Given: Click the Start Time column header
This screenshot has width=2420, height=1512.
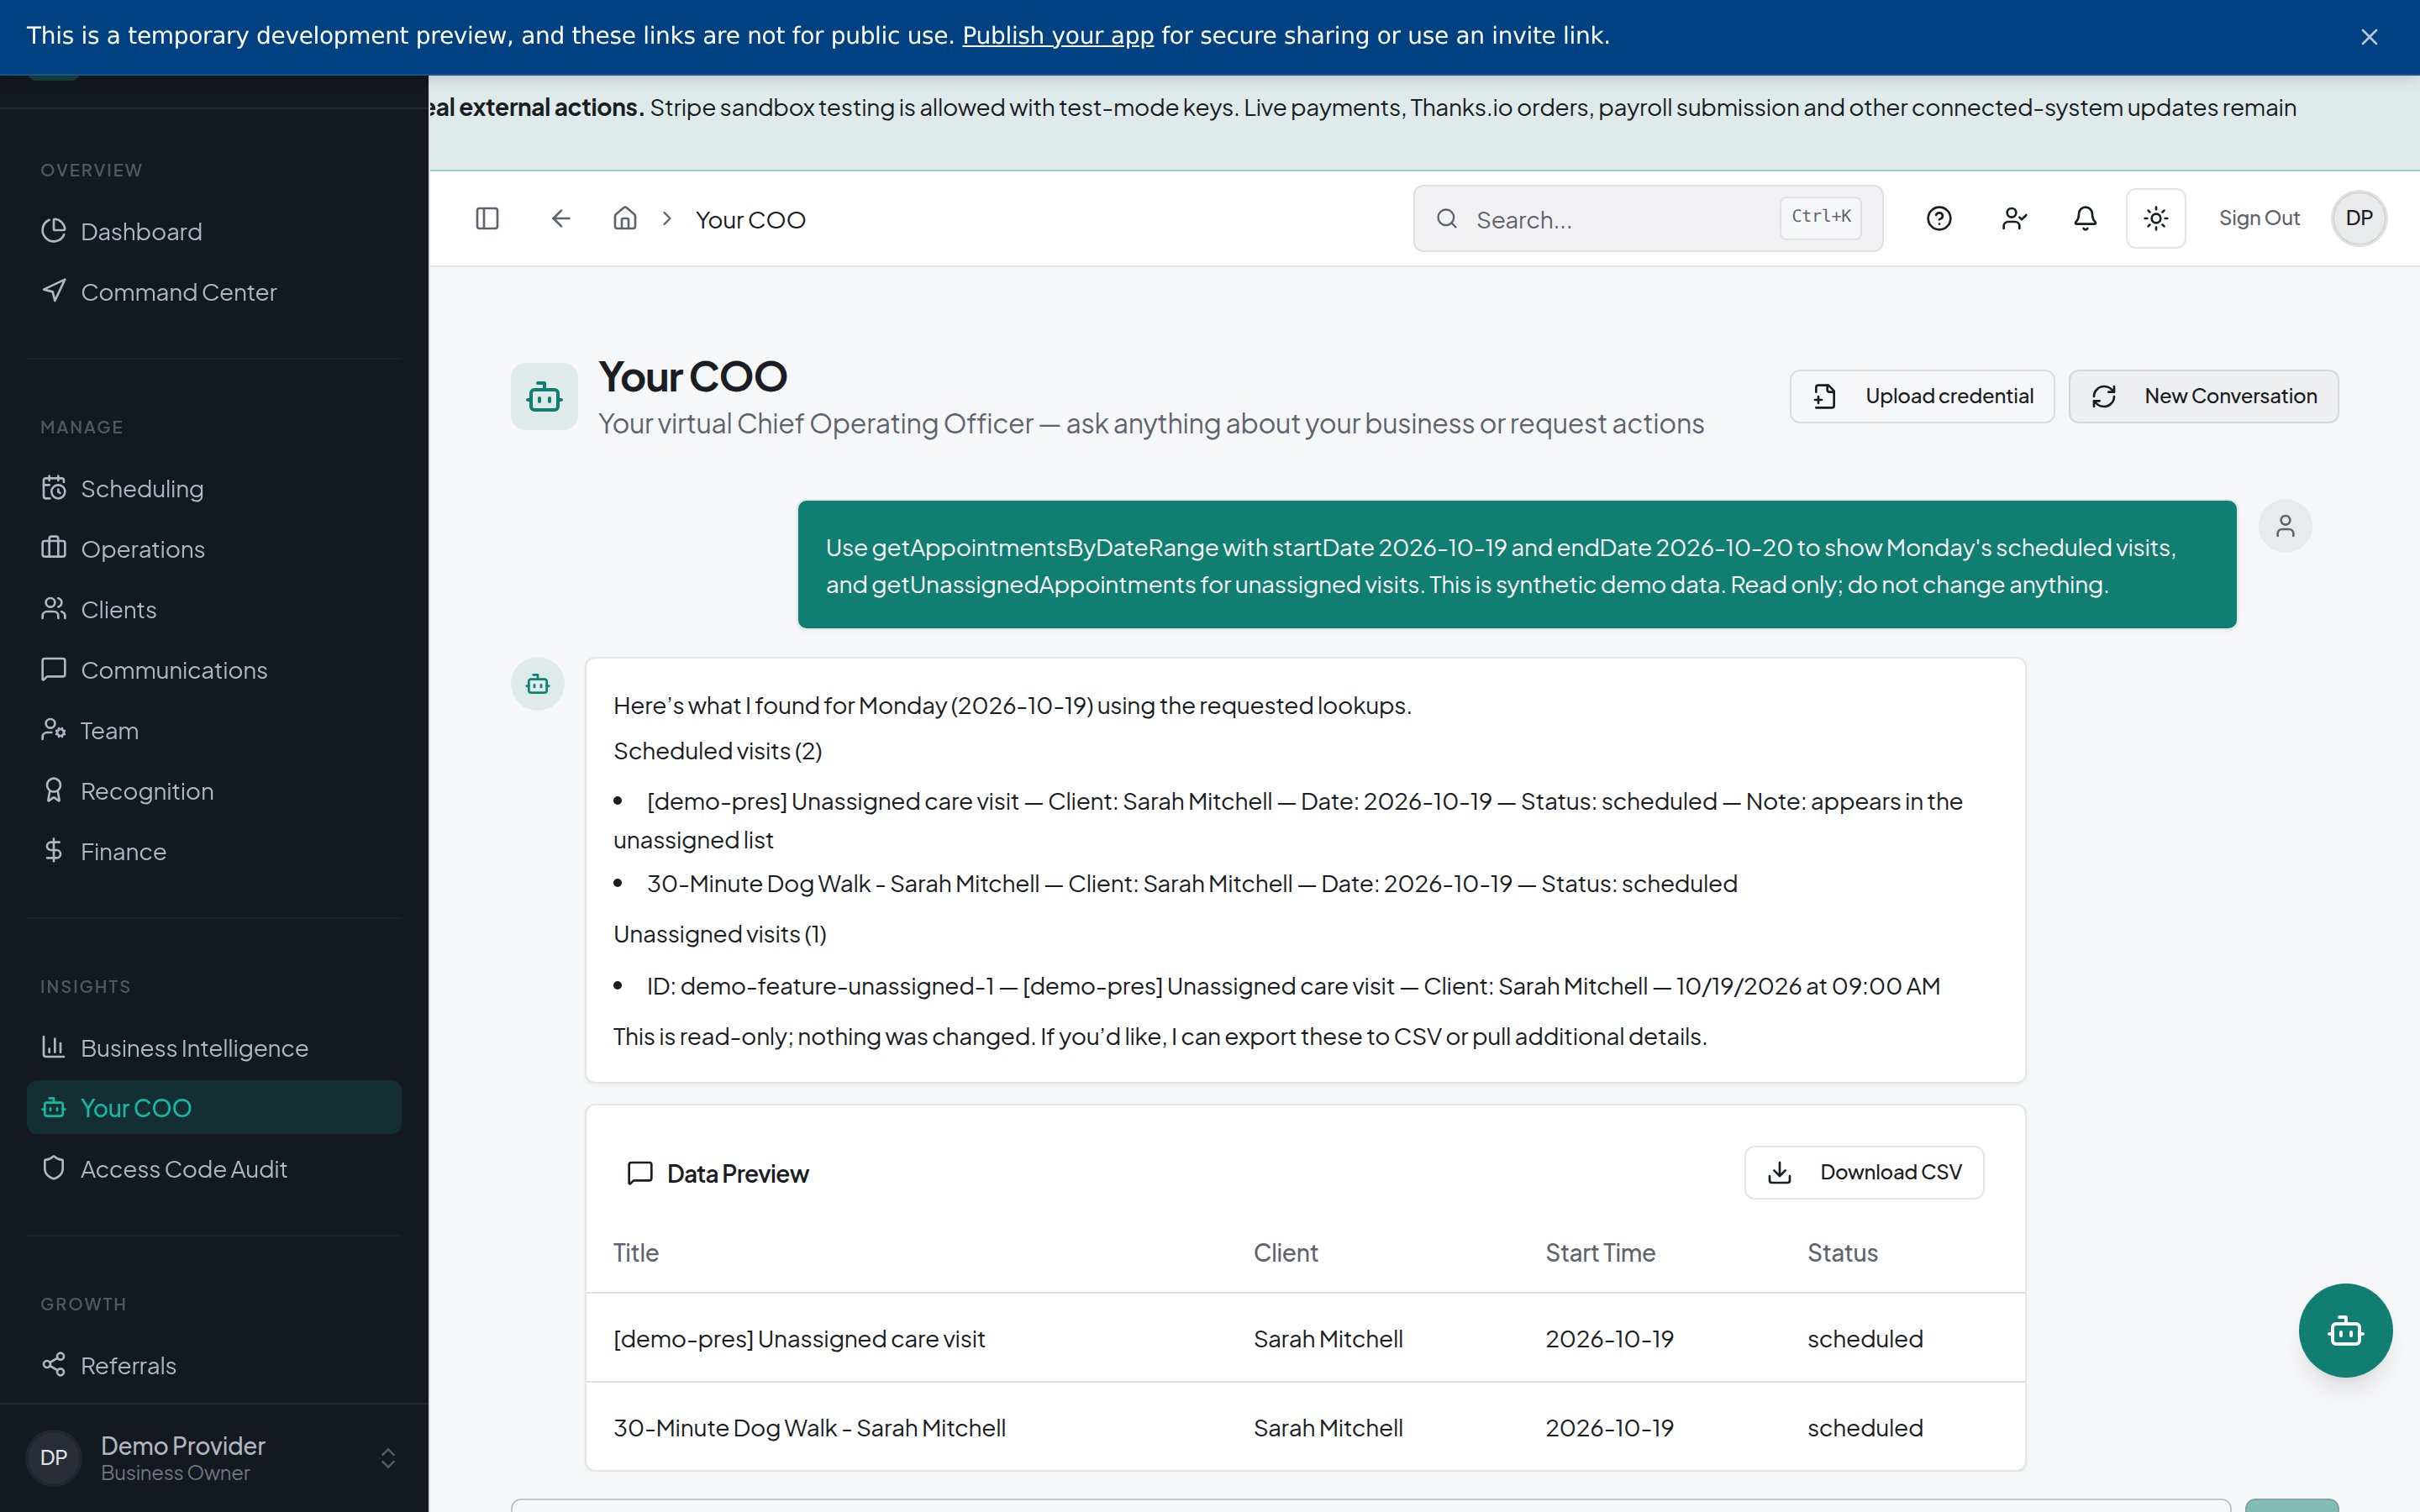Looking at the screenshot, I should [x=1600, y=1253].
